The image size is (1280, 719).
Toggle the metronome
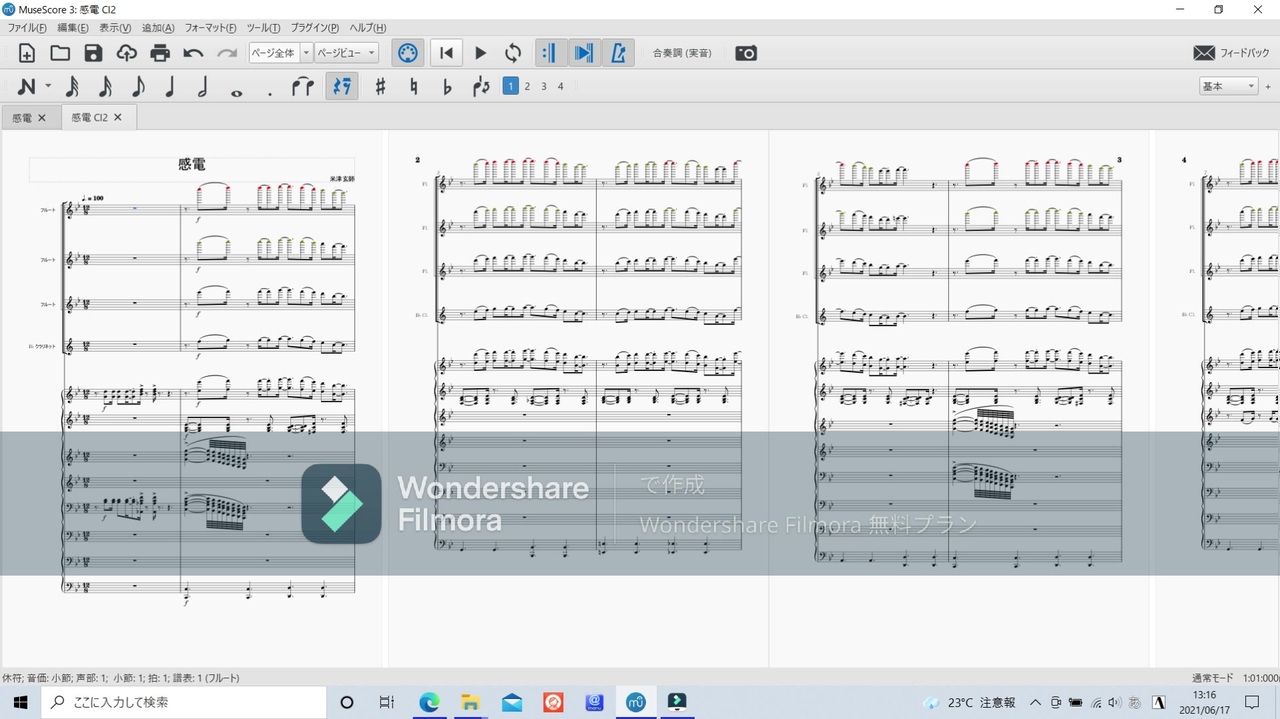[618, 53]
